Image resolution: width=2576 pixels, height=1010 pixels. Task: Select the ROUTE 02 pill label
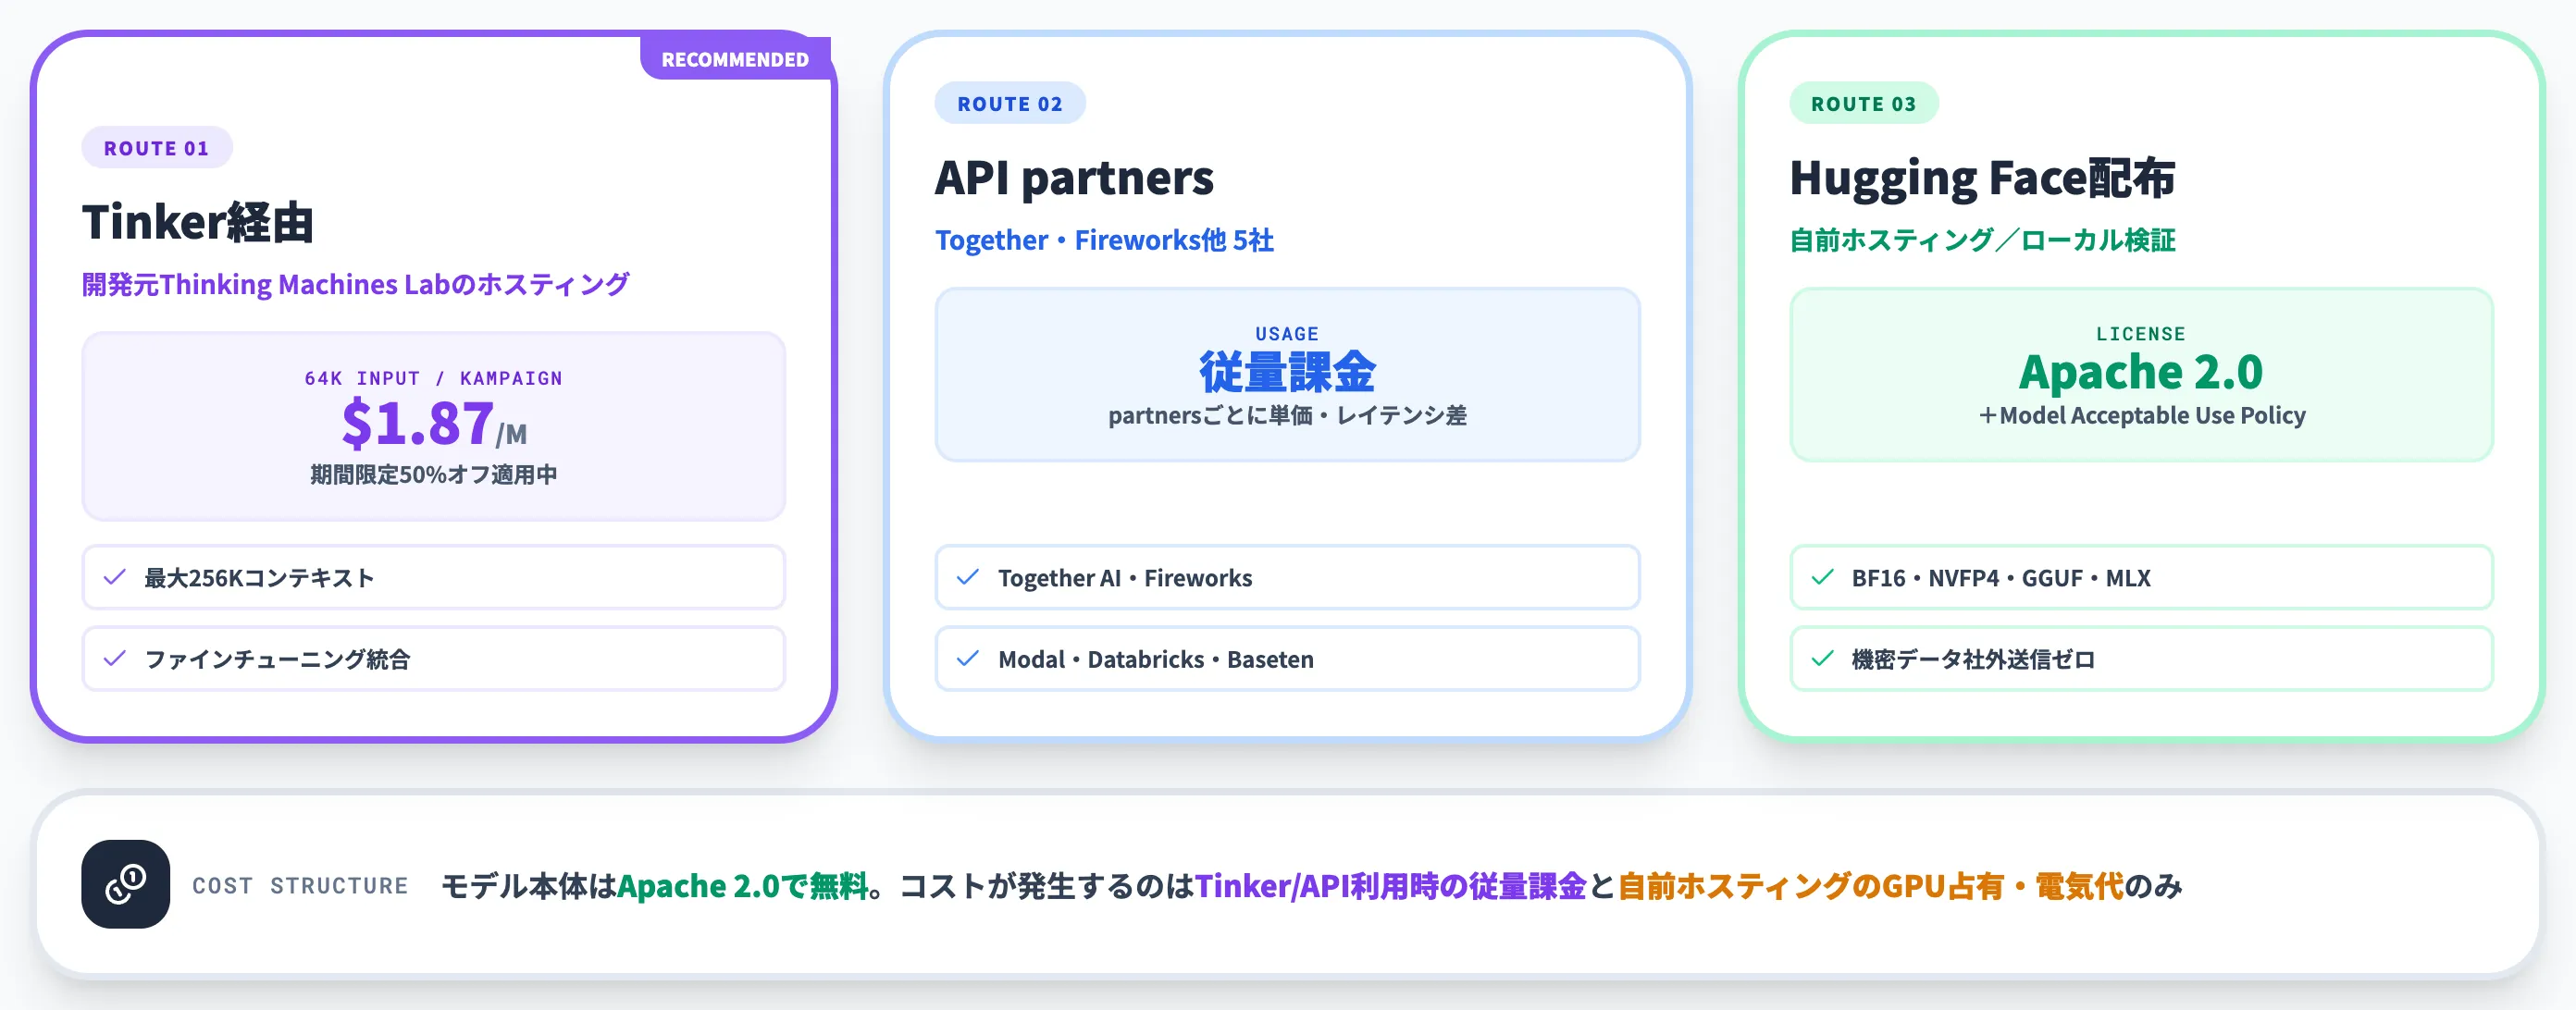[1010, 103]
